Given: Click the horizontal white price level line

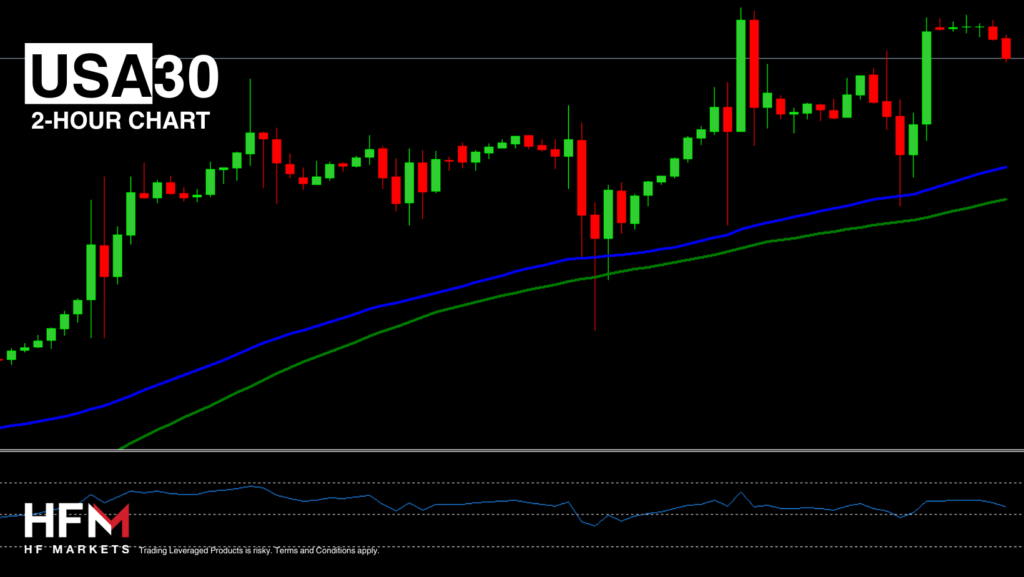Looking at the screenshot, I should [x=500, y=58].
